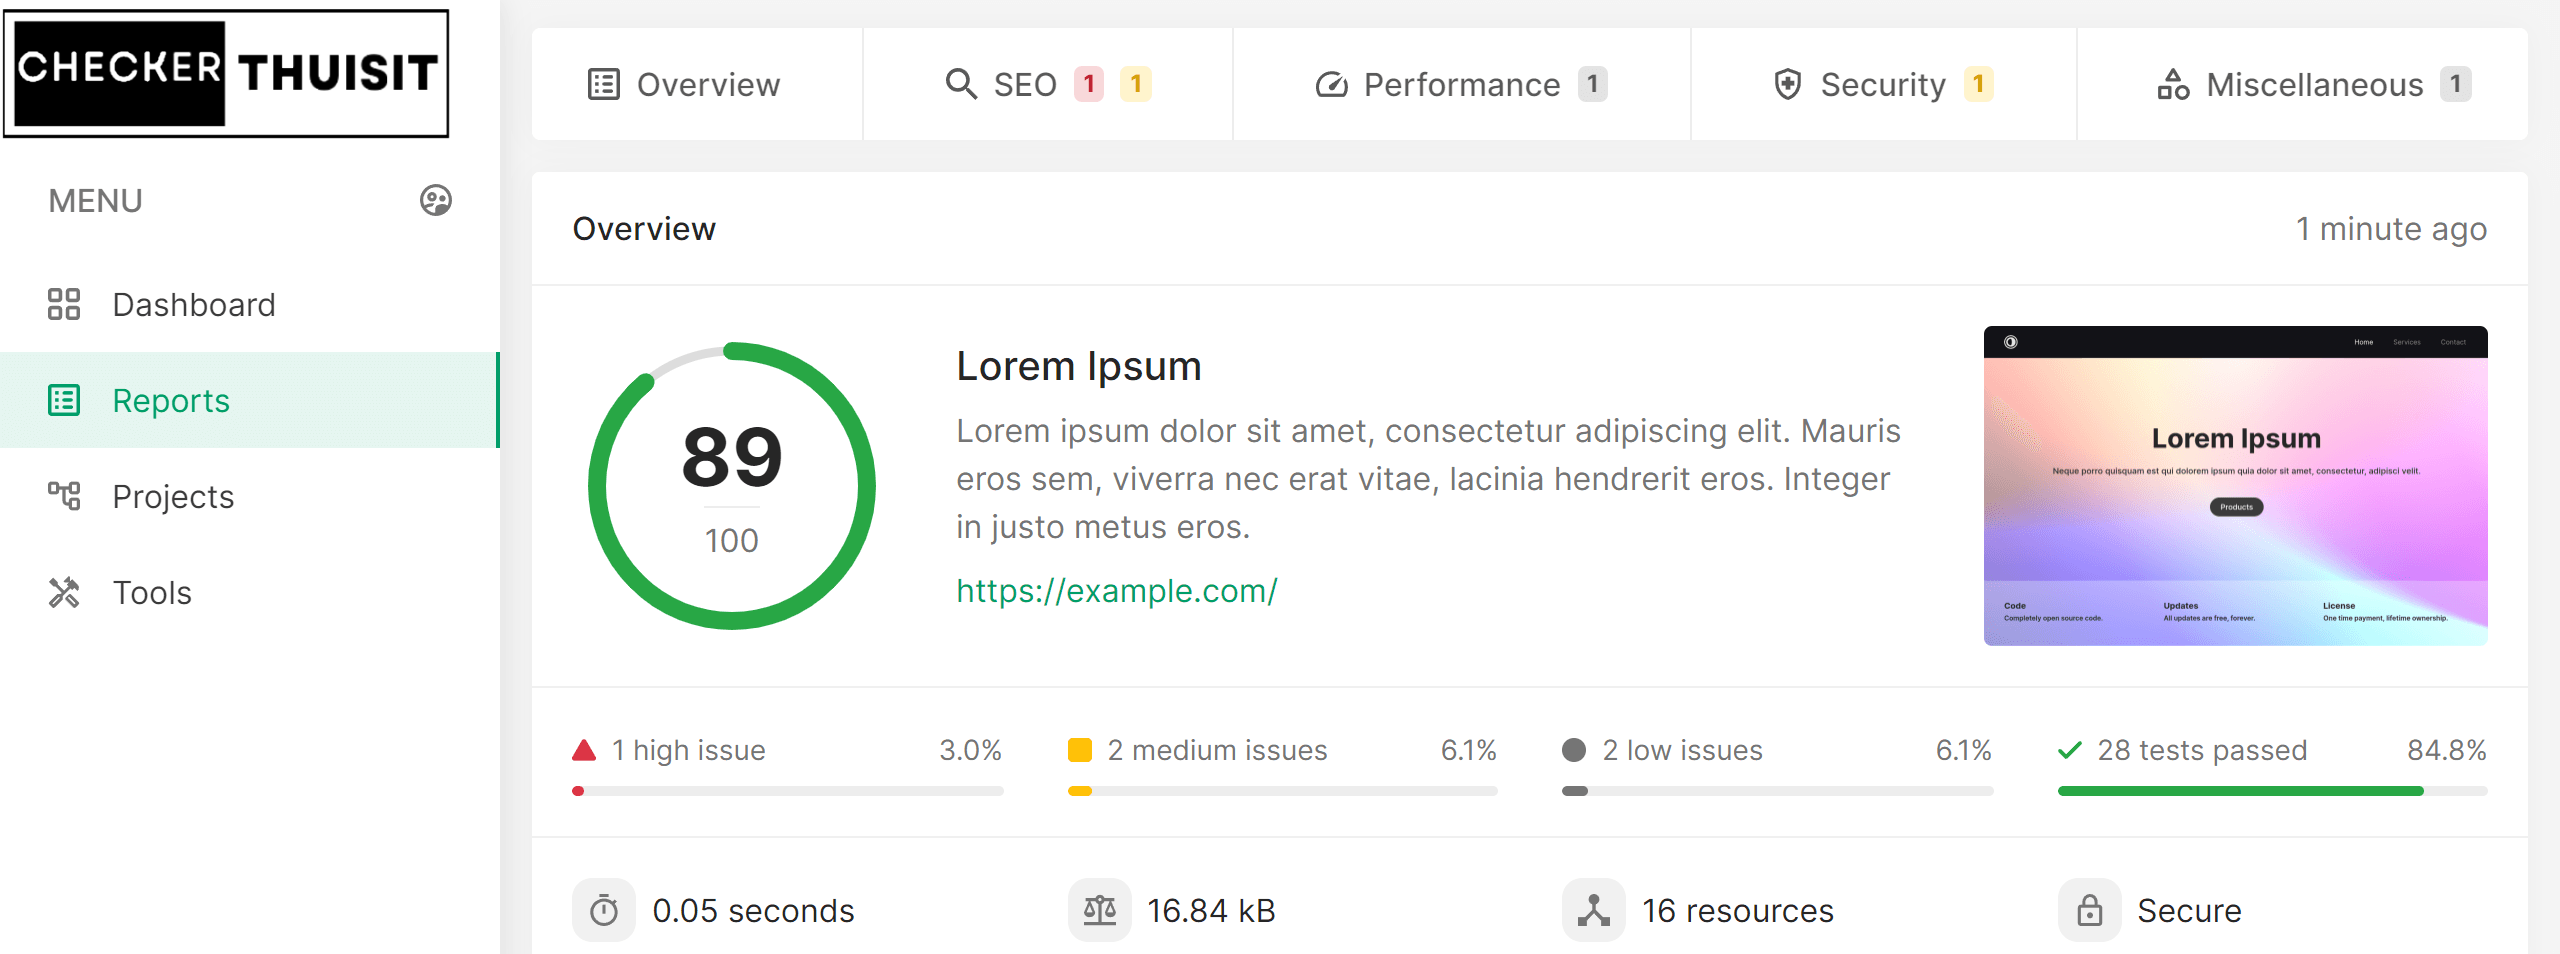
Task: Click the page weight scale icon
Action: pyautogui.click(x=1100, y=910)
